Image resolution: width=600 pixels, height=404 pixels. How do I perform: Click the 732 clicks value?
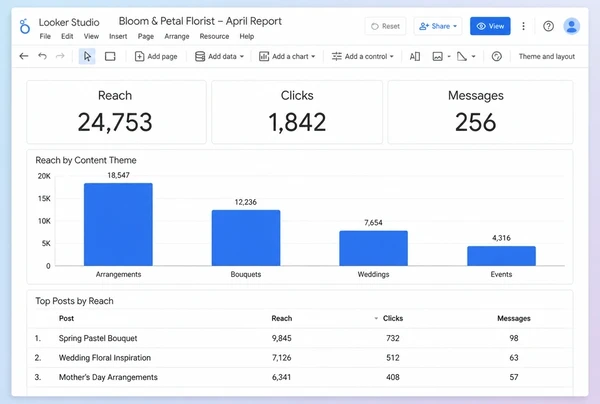(393, 338)
